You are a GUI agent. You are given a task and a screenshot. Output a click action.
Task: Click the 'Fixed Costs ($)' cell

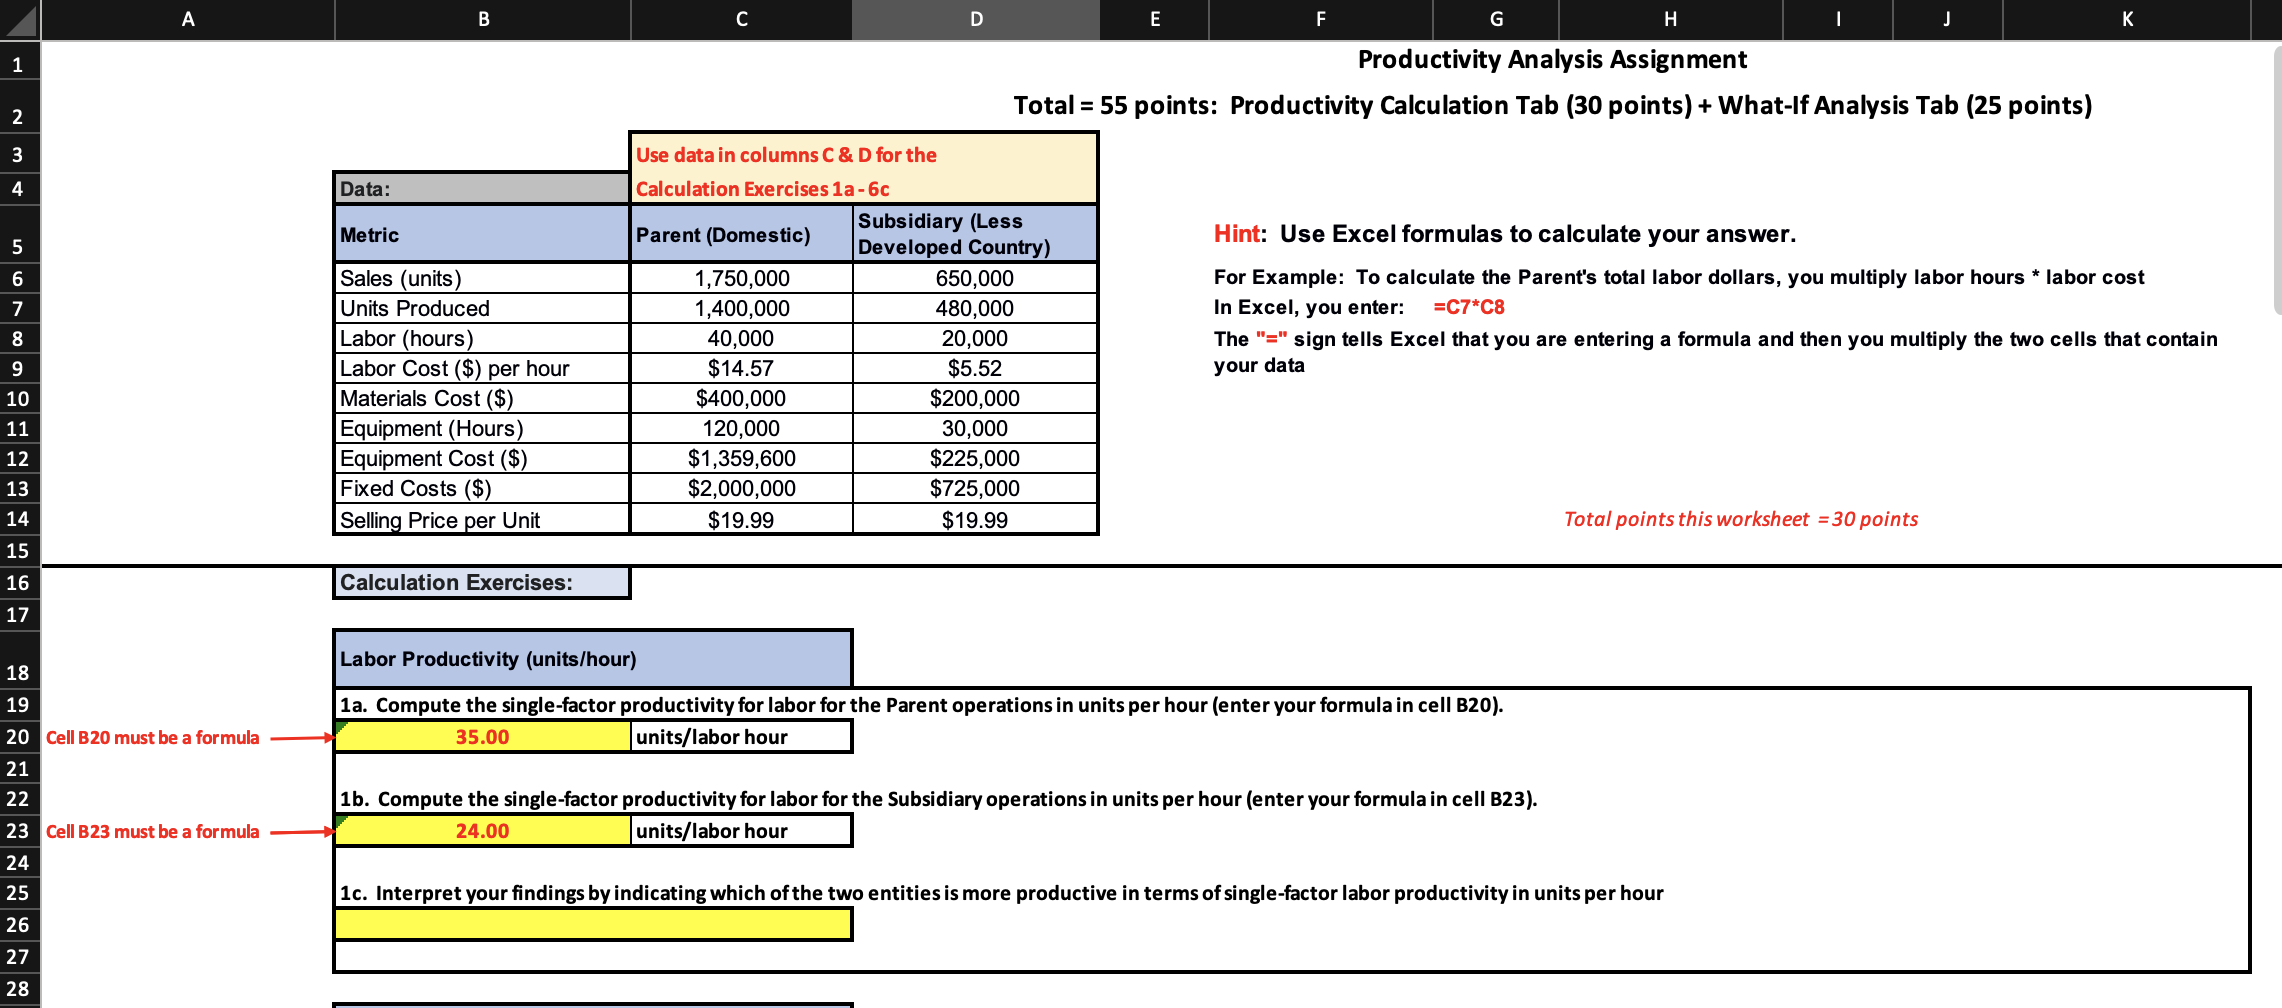pyautogui.click(x=482, y=488)
